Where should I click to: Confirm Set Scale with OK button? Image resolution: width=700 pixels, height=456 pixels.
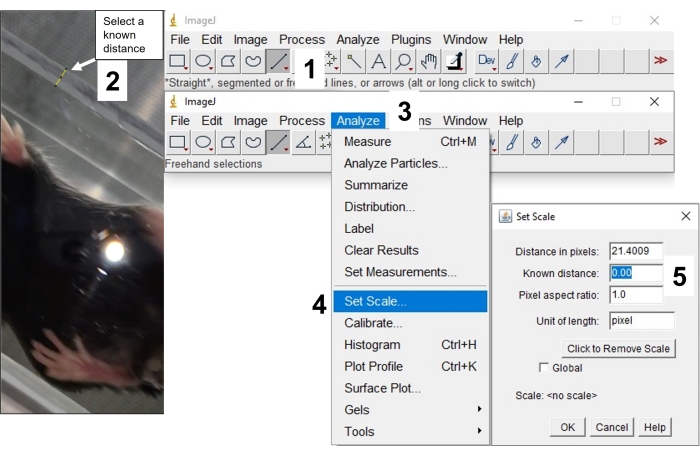click(x=567, y=427)
